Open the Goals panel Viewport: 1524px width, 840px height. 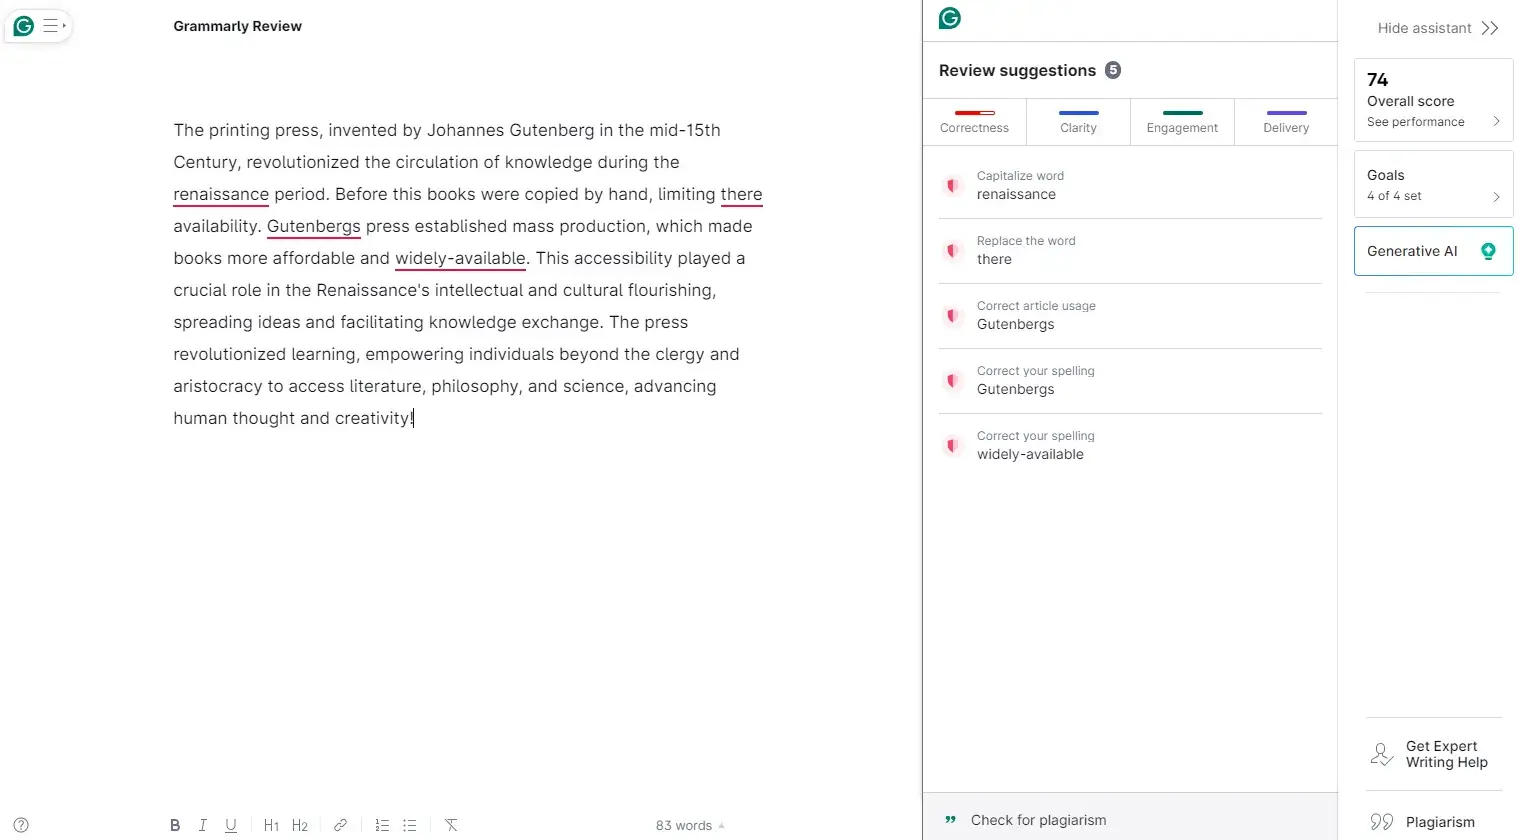(1432, 184)
